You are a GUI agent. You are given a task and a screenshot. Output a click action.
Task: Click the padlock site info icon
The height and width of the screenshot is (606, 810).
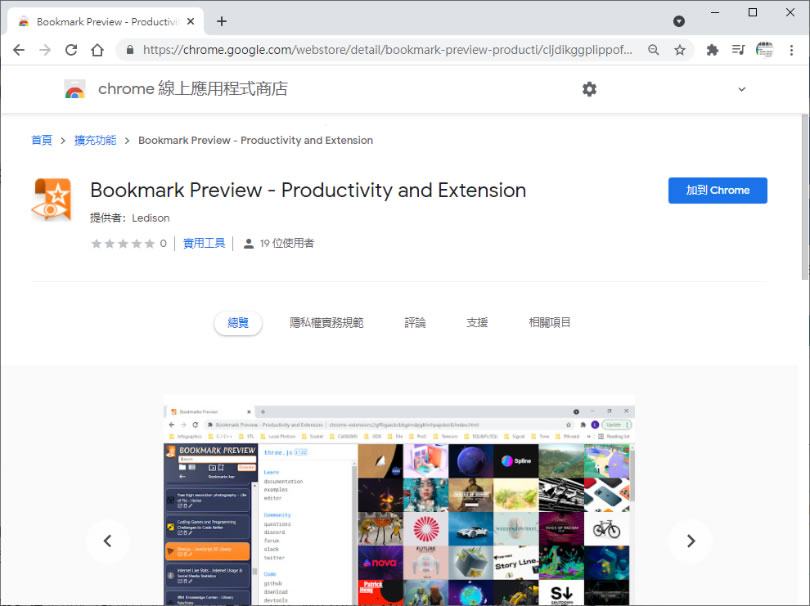130,50
